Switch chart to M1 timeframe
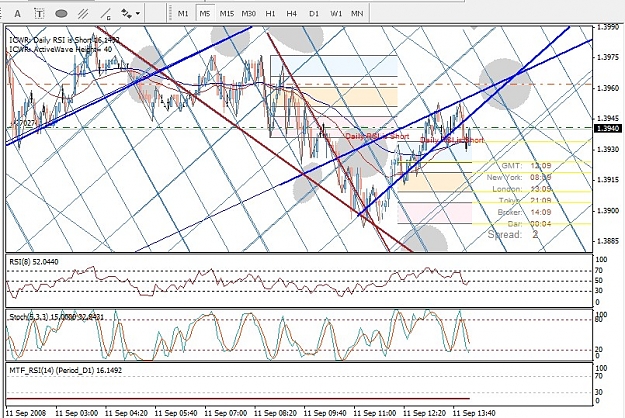Viewport: 625px width, 418px height. pyautogui.click(x=183, y=14)
